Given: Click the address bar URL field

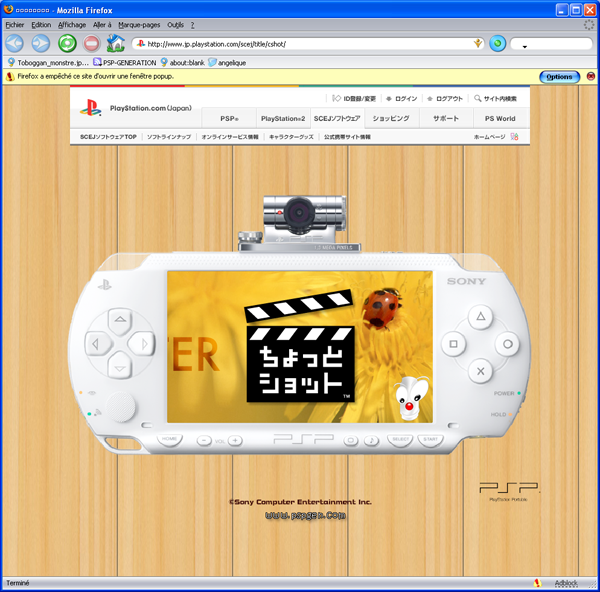Looking at the screenshot, I should click(308, 44).
